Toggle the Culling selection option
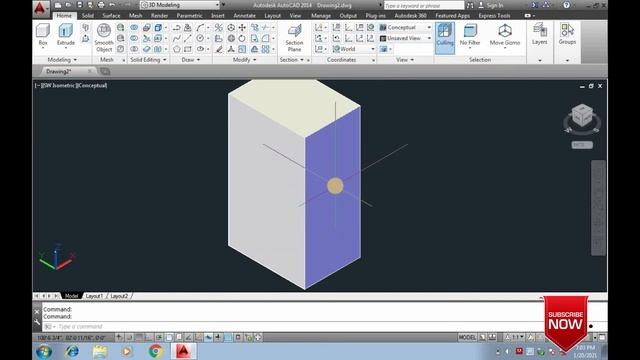 (x=444, y=38)
